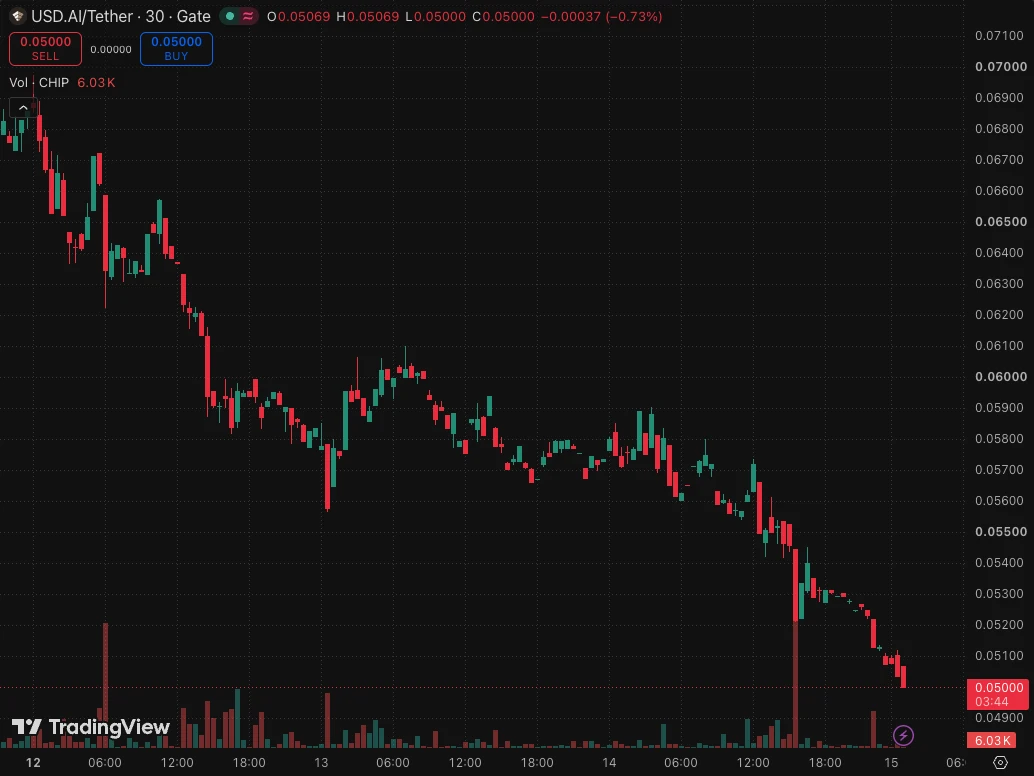Click the red current price label with countdown 03:44
Viewport: 1034px width, 776px height.
[997, 694]
